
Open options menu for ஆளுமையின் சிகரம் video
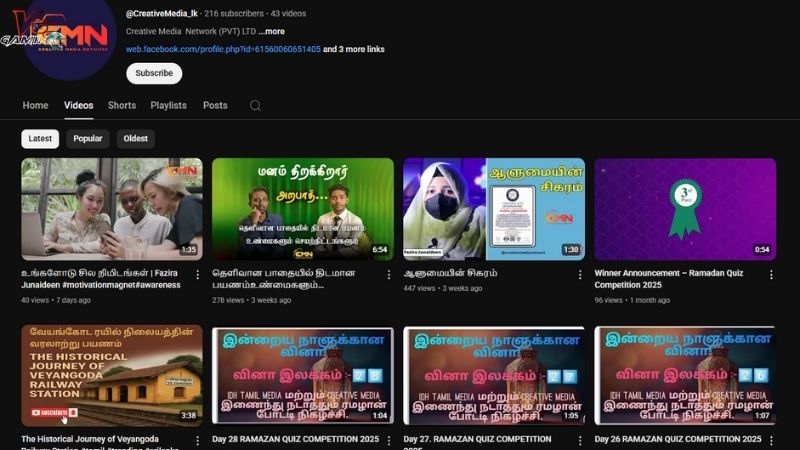(x=580, y=275)
